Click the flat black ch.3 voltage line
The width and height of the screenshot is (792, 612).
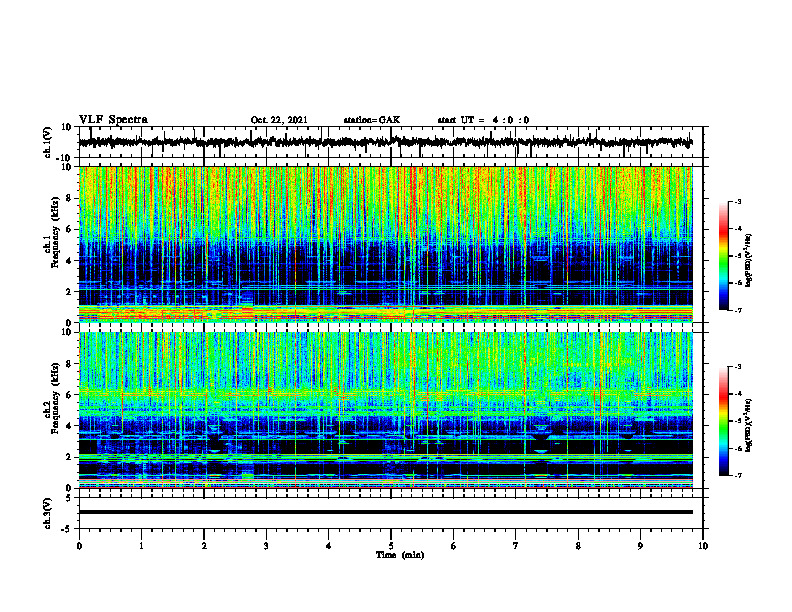pos(385,512)
